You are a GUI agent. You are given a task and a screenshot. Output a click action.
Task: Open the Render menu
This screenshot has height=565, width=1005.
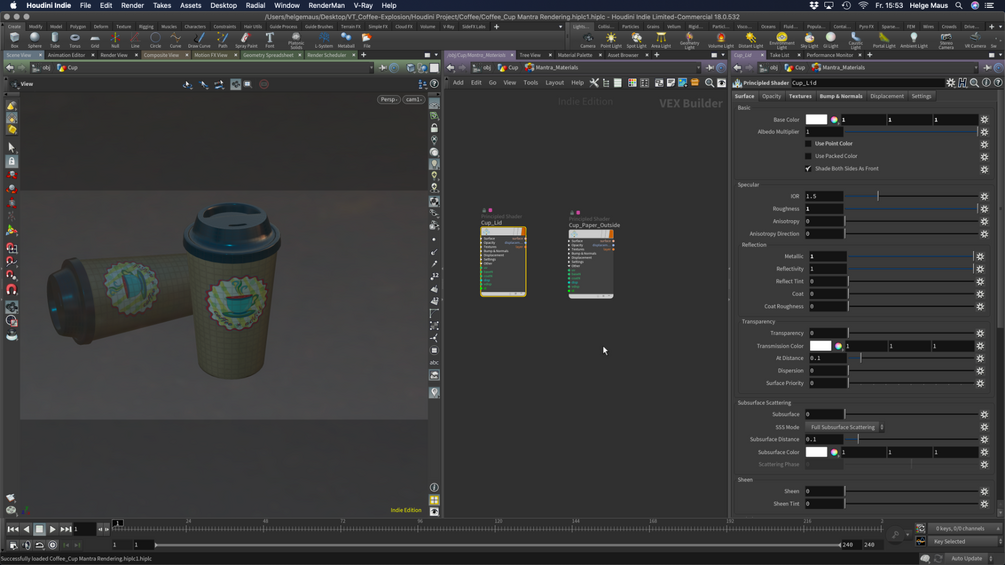pos(132,5)
